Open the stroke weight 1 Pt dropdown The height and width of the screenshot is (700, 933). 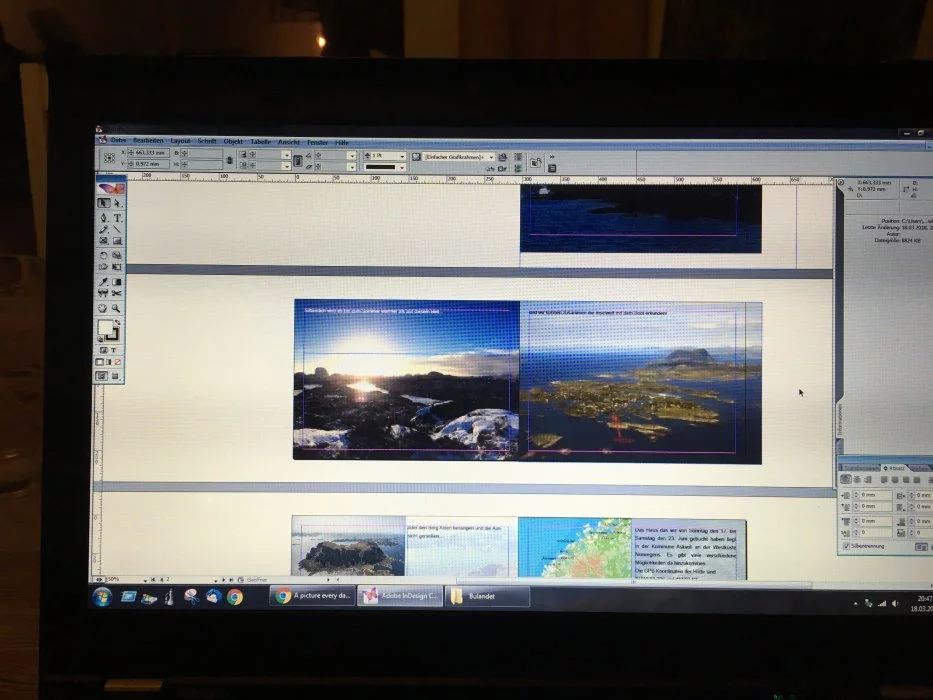[x=401, y=156]
